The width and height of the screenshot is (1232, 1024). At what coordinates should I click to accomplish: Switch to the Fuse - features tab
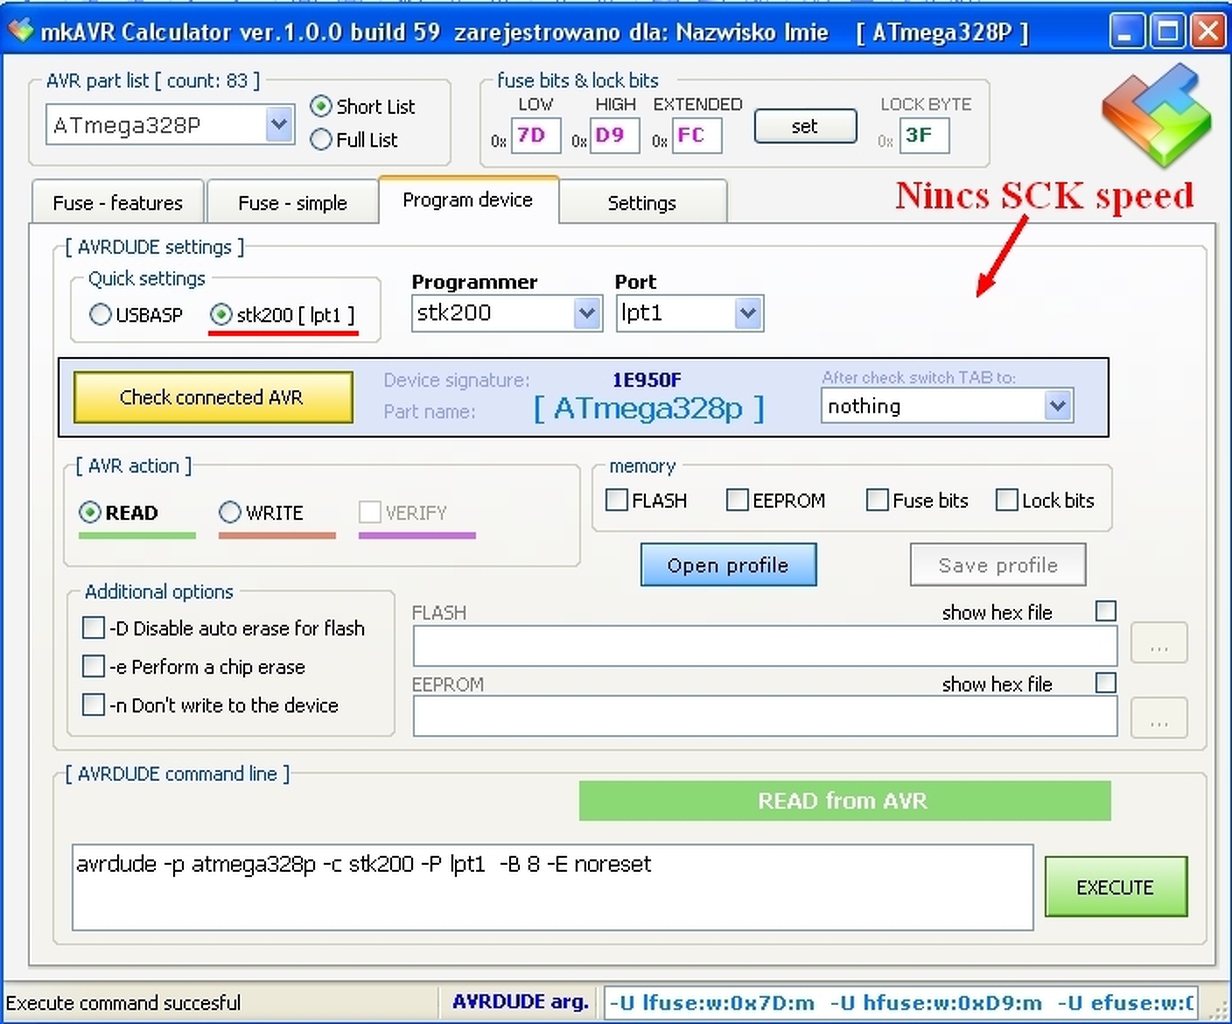click(118, 203)
